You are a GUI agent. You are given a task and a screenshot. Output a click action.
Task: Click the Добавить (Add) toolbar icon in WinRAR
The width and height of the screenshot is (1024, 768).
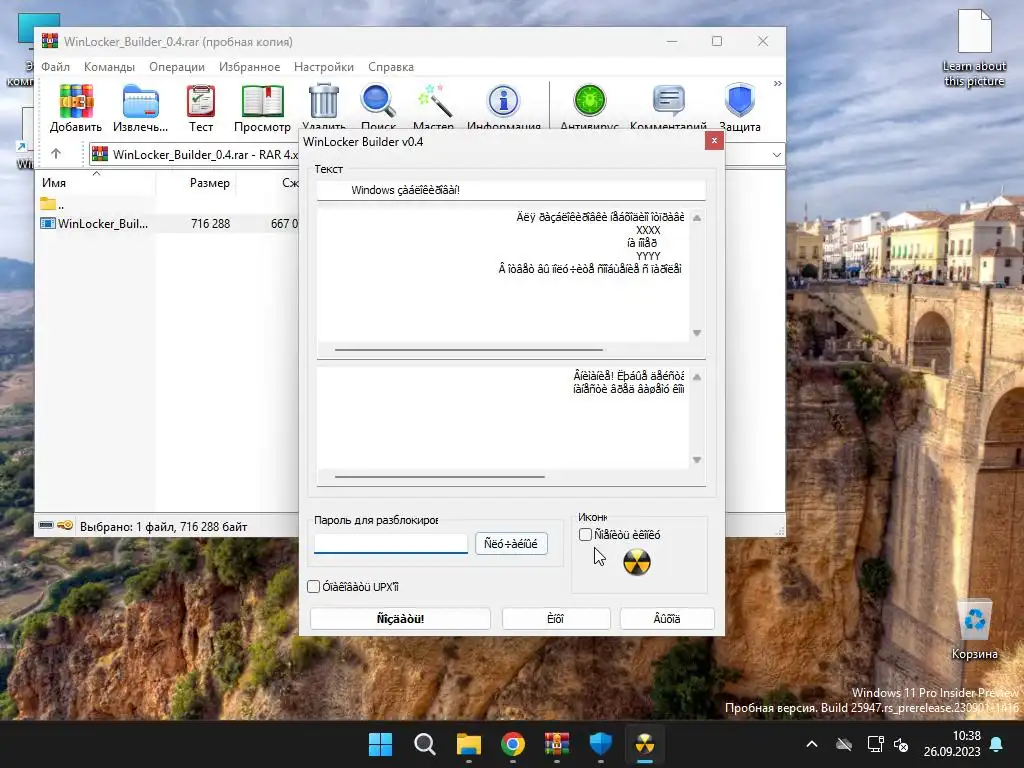tap(76, 108)
